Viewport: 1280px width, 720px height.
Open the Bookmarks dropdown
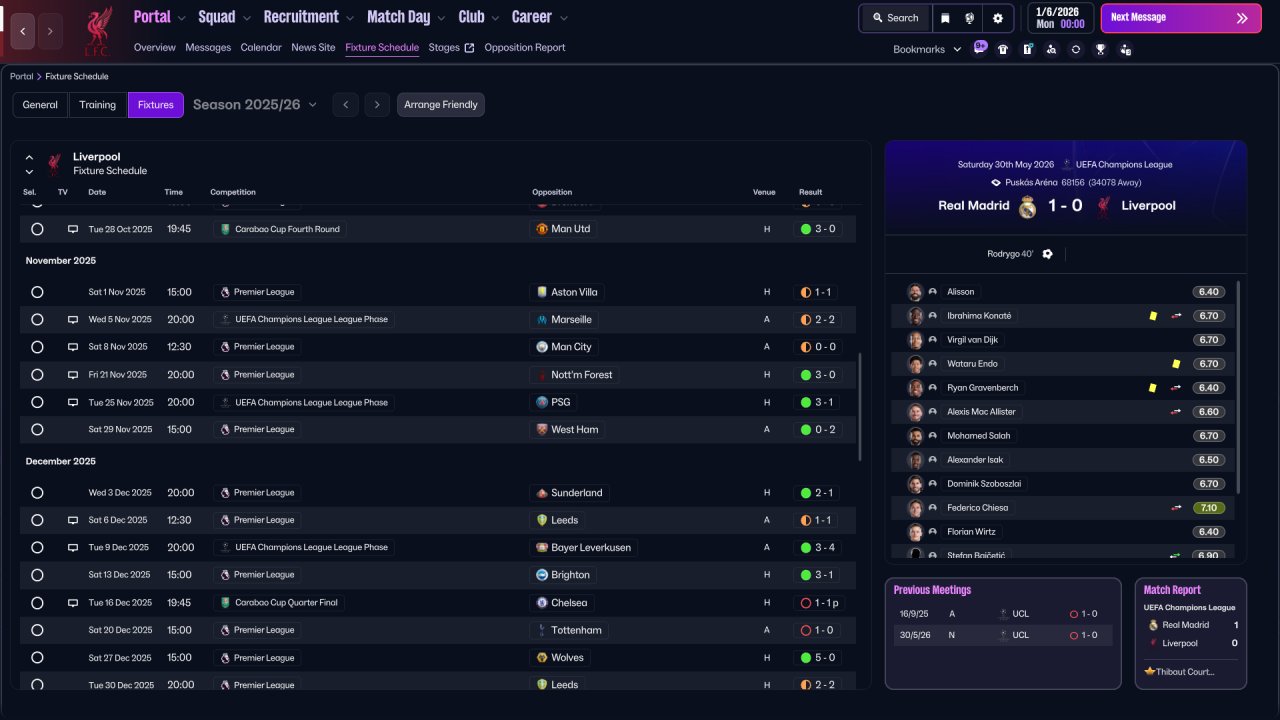(x=927, y=49)
